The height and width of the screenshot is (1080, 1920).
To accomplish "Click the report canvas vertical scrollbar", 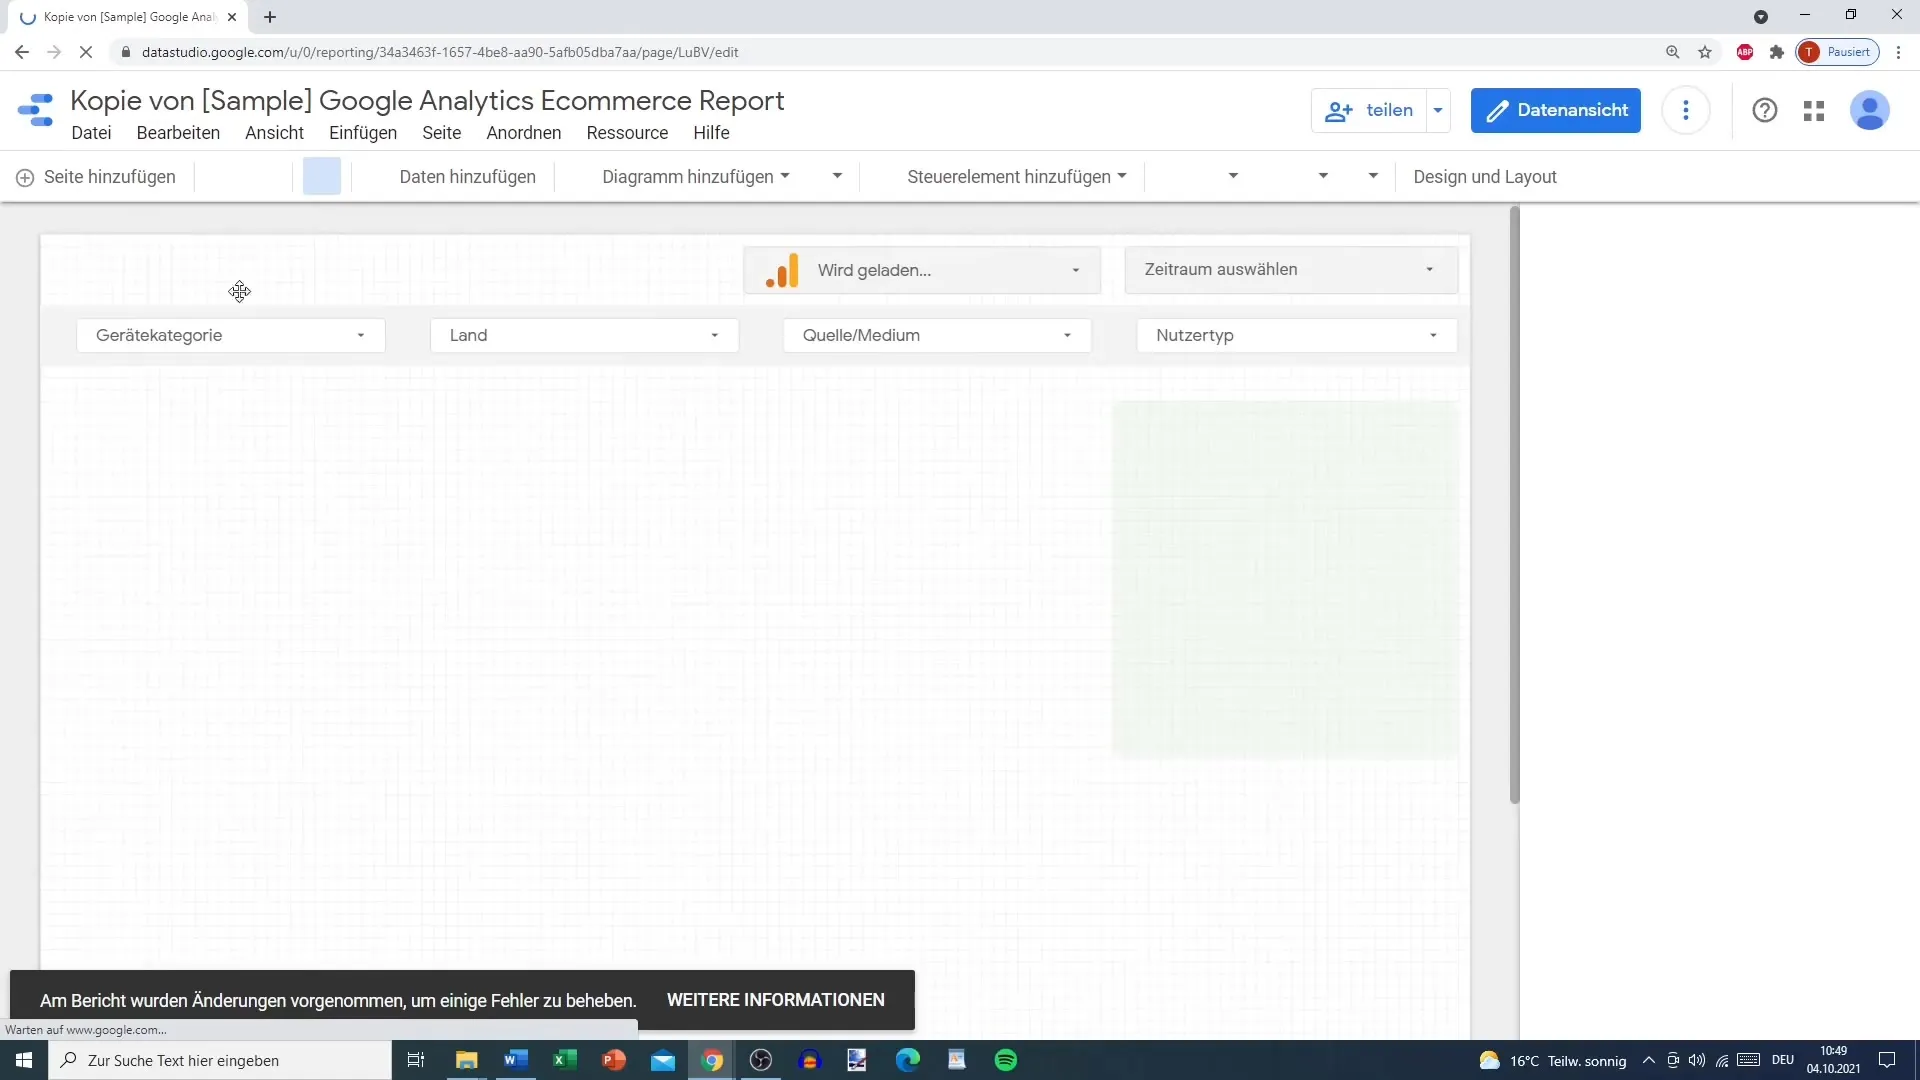I will pyautogui.click(x=1514, y=505).
